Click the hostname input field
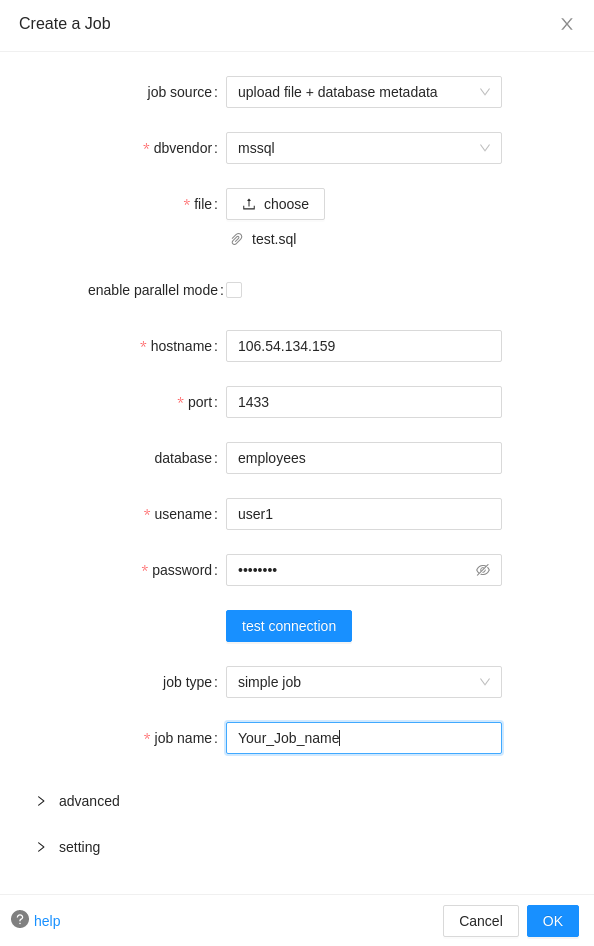This screenshot has height=946, width=594. tap(364, 346)
